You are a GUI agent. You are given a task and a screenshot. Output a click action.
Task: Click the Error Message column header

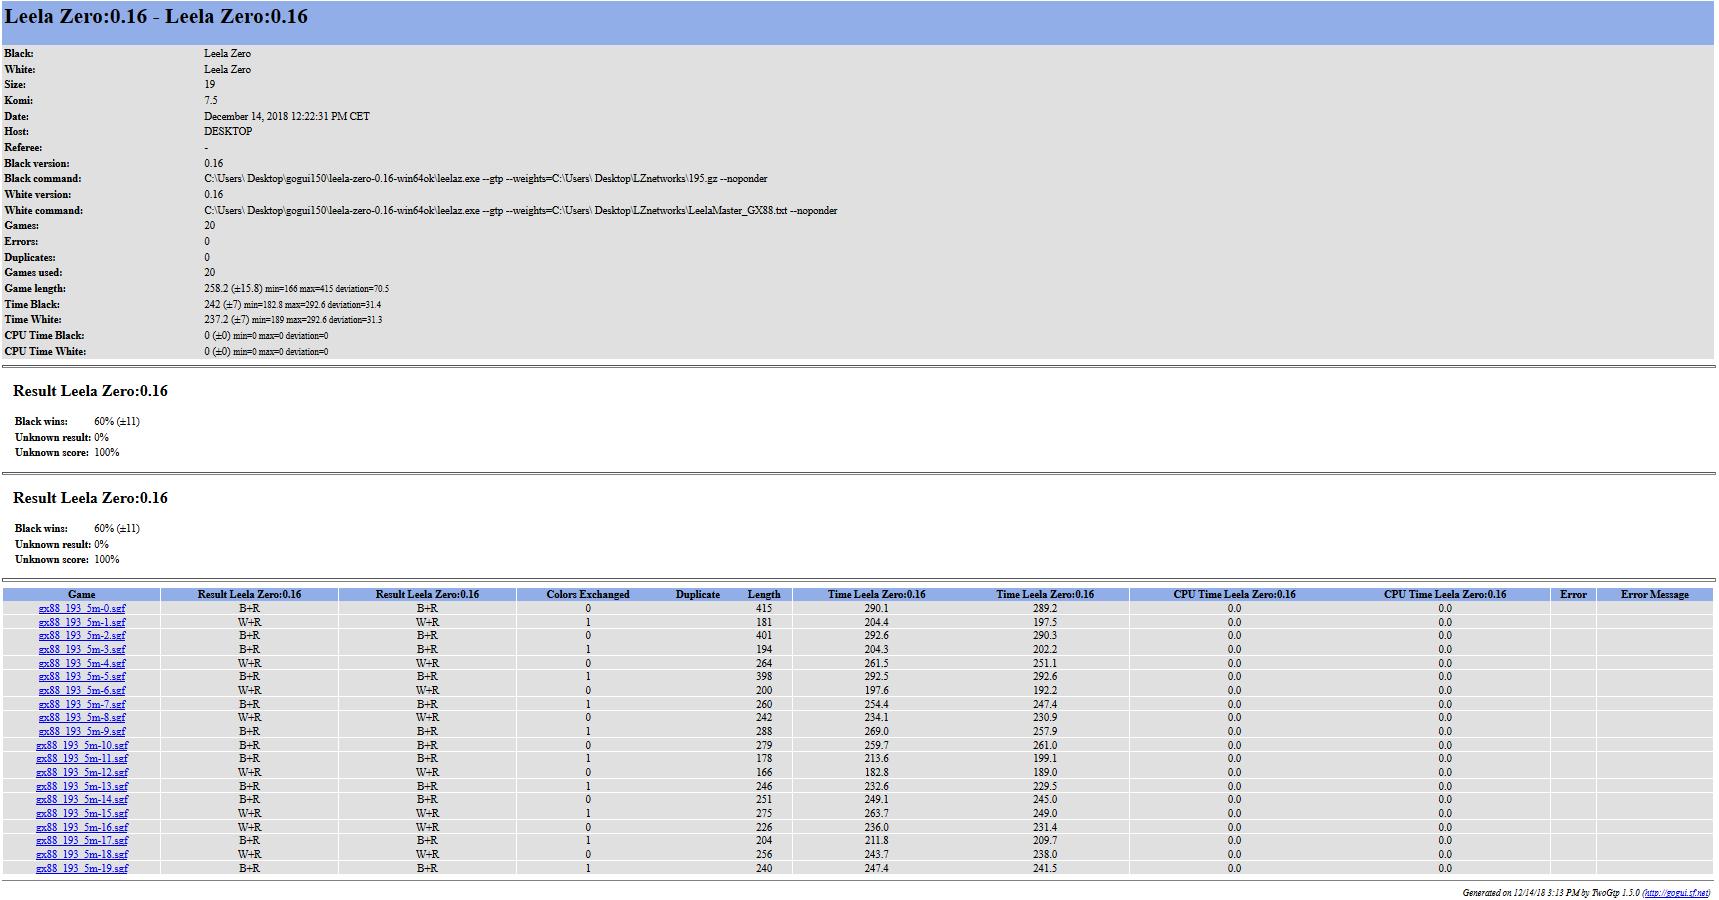pyautogui.click(x=1654, y=594)
